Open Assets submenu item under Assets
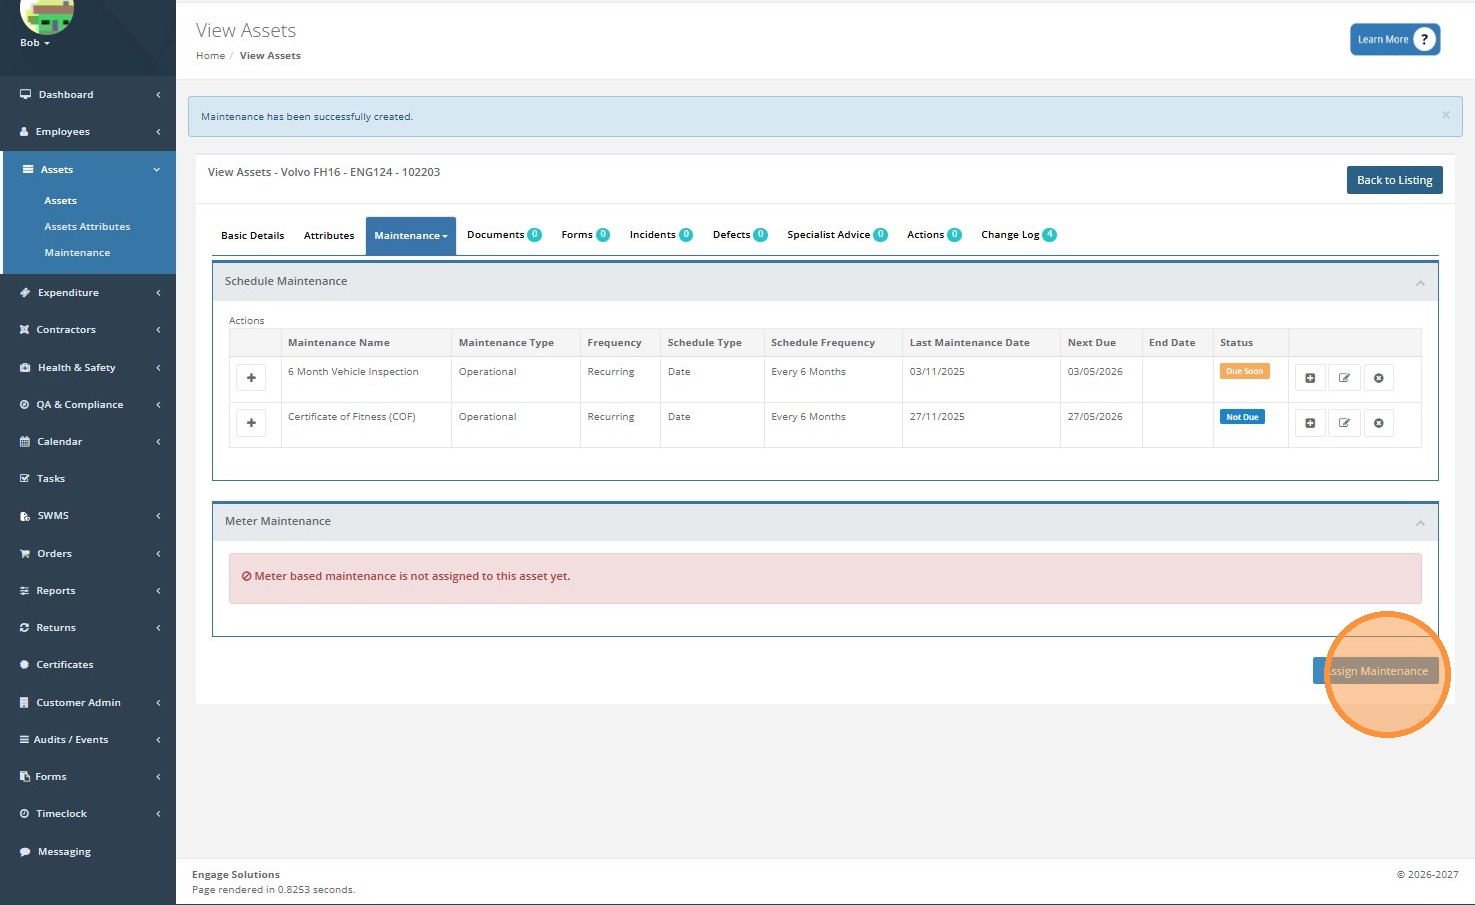This screenshot has width=1475, height=905. [60, 201]
